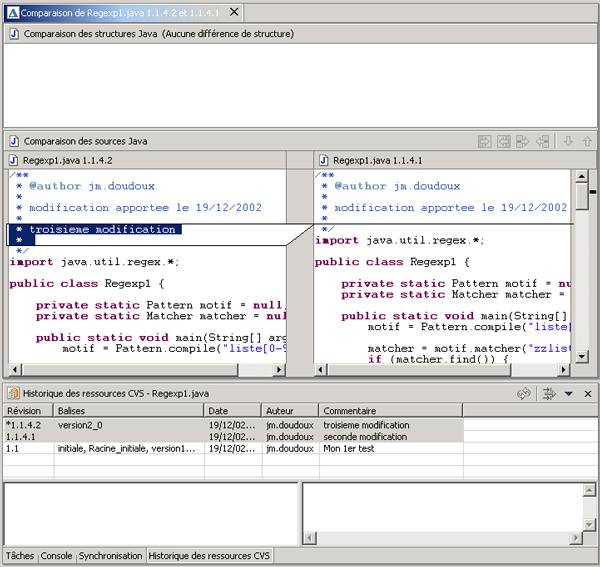Image resolution: width=600 pixels, height=567 pixels.
Task: Refresh the CVS history view
Action: point(523,394)
